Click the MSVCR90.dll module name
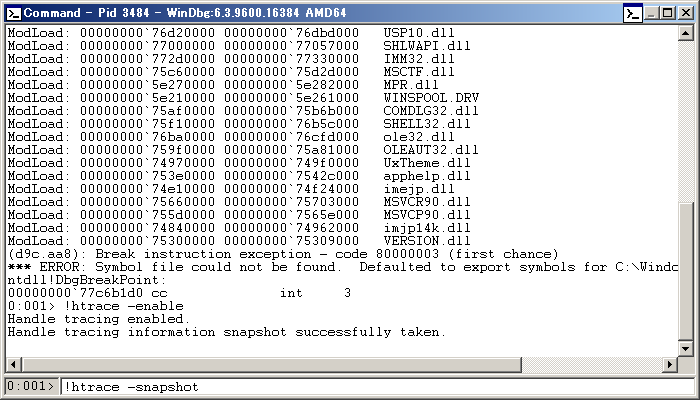The height and width of the screenshot is (400, 700). (427, 201)
